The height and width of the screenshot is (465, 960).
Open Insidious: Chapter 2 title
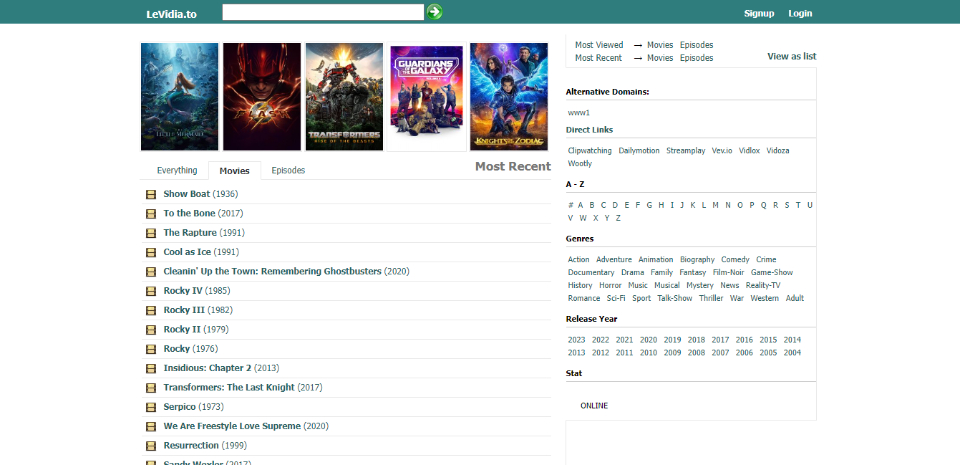[x=221, y=368]
